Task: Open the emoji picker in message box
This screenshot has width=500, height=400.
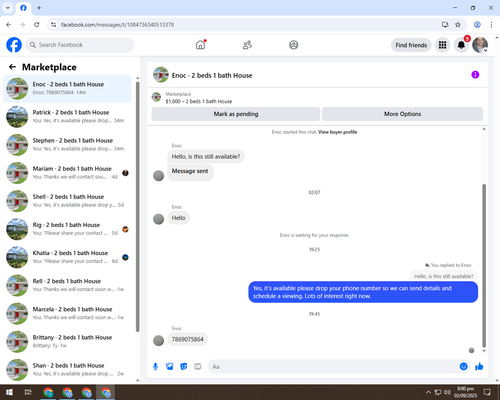Action: pyautogui.click(x=463, y=367)
